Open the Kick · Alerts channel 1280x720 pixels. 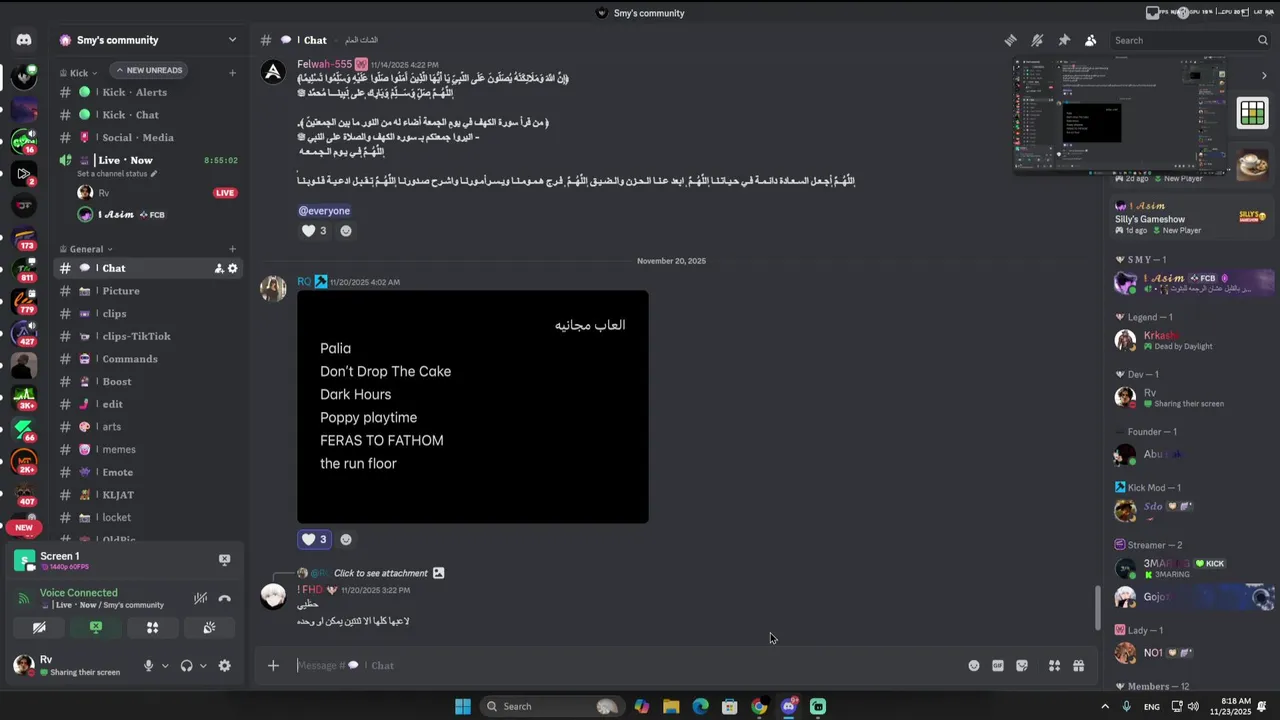148,92
